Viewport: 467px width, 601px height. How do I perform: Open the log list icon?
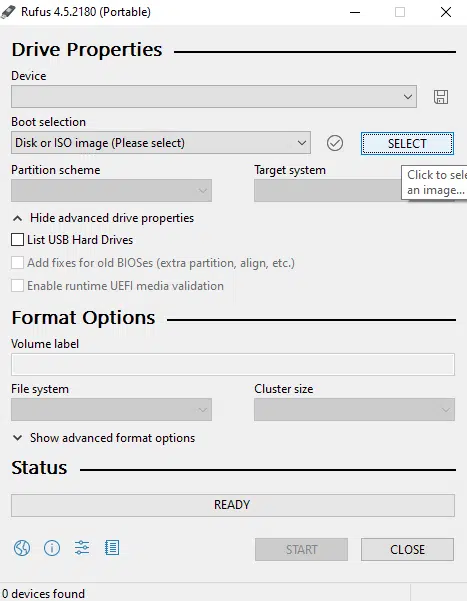click(x=112, y=548)
